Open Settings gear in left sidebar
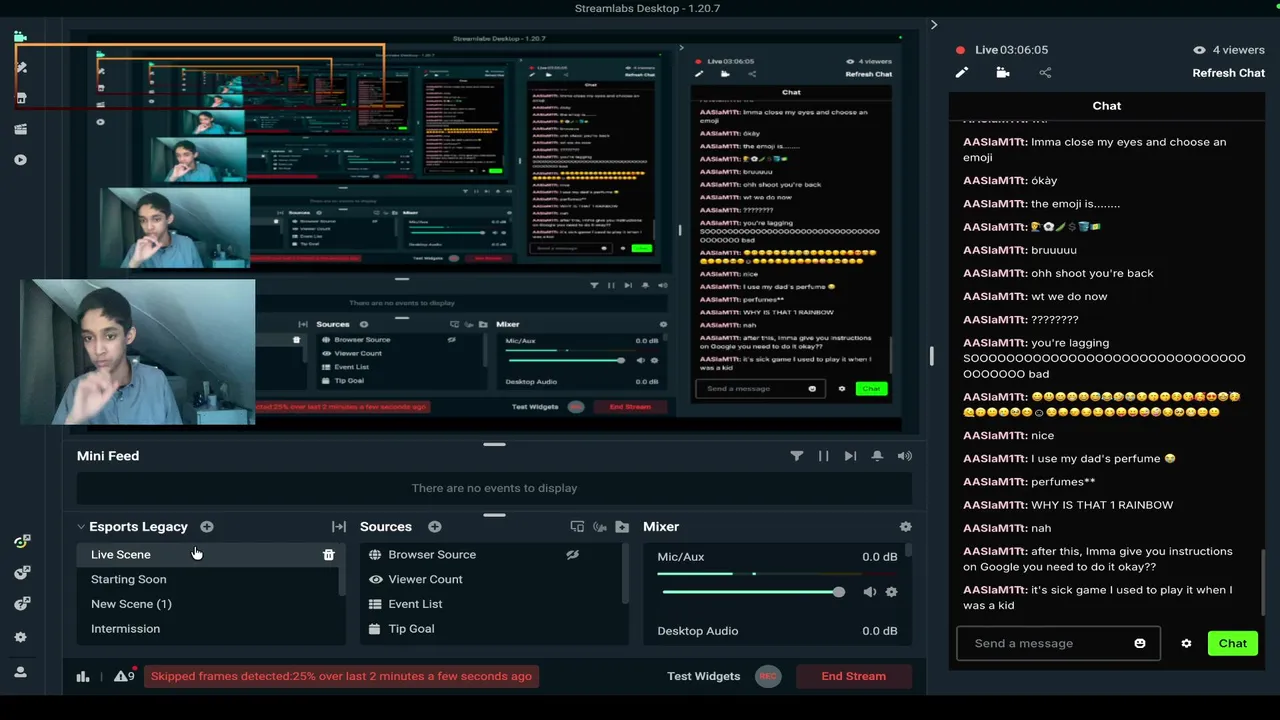Image resolution: width=1280 pixels, height=720 pixels. coord(21,637)
